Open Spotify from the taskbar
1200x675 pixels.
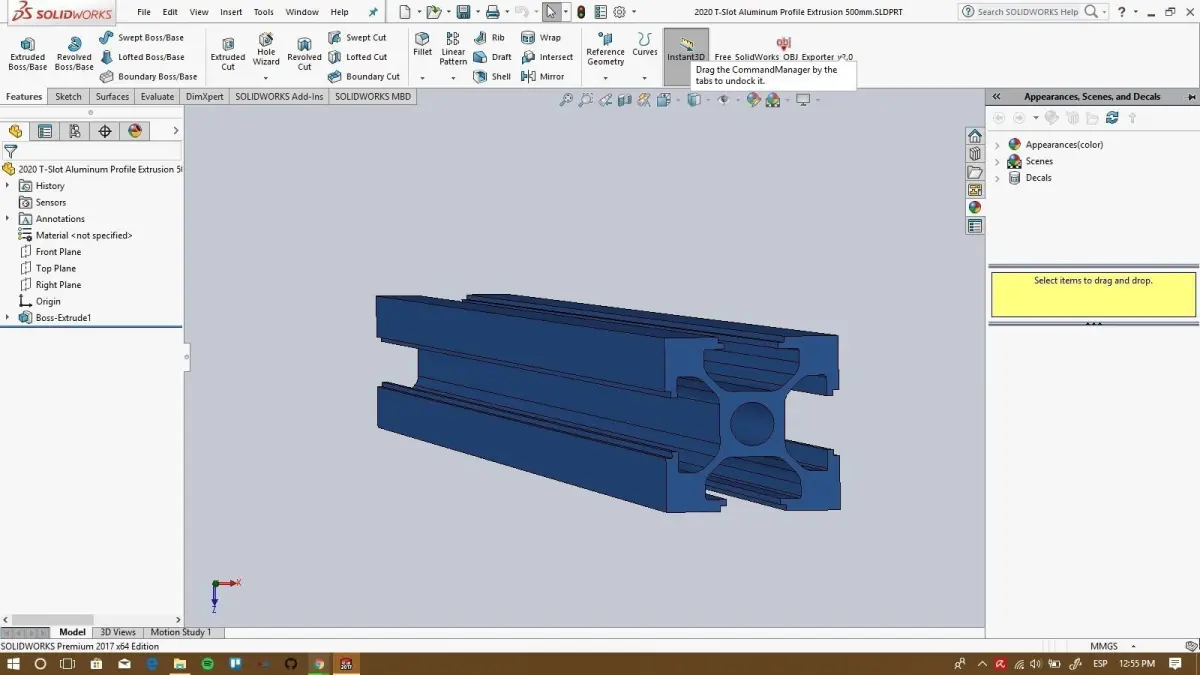208,664
